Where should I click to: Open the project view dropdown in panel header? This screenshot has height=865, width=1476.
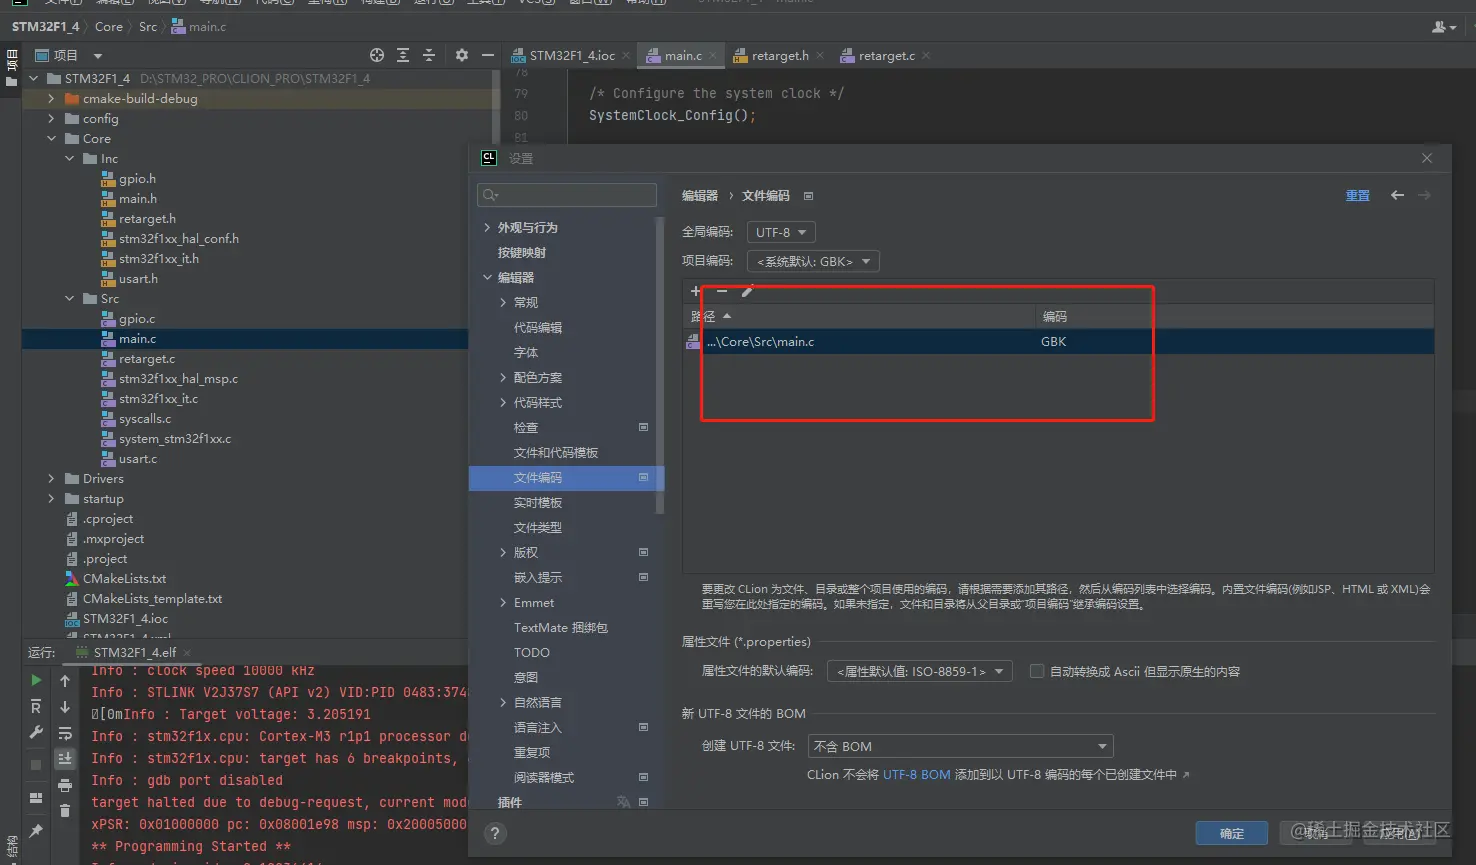click(x=97, y=56)
